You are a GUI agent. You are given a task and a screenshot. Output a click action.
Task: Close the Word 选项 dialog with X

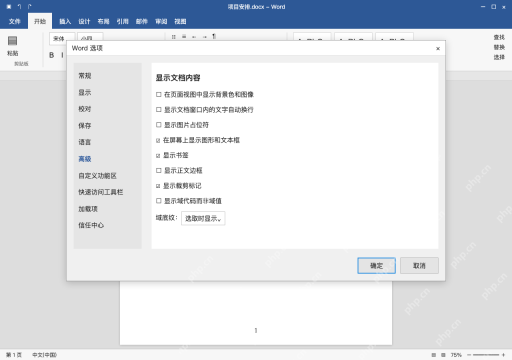(x=438, y=49)
